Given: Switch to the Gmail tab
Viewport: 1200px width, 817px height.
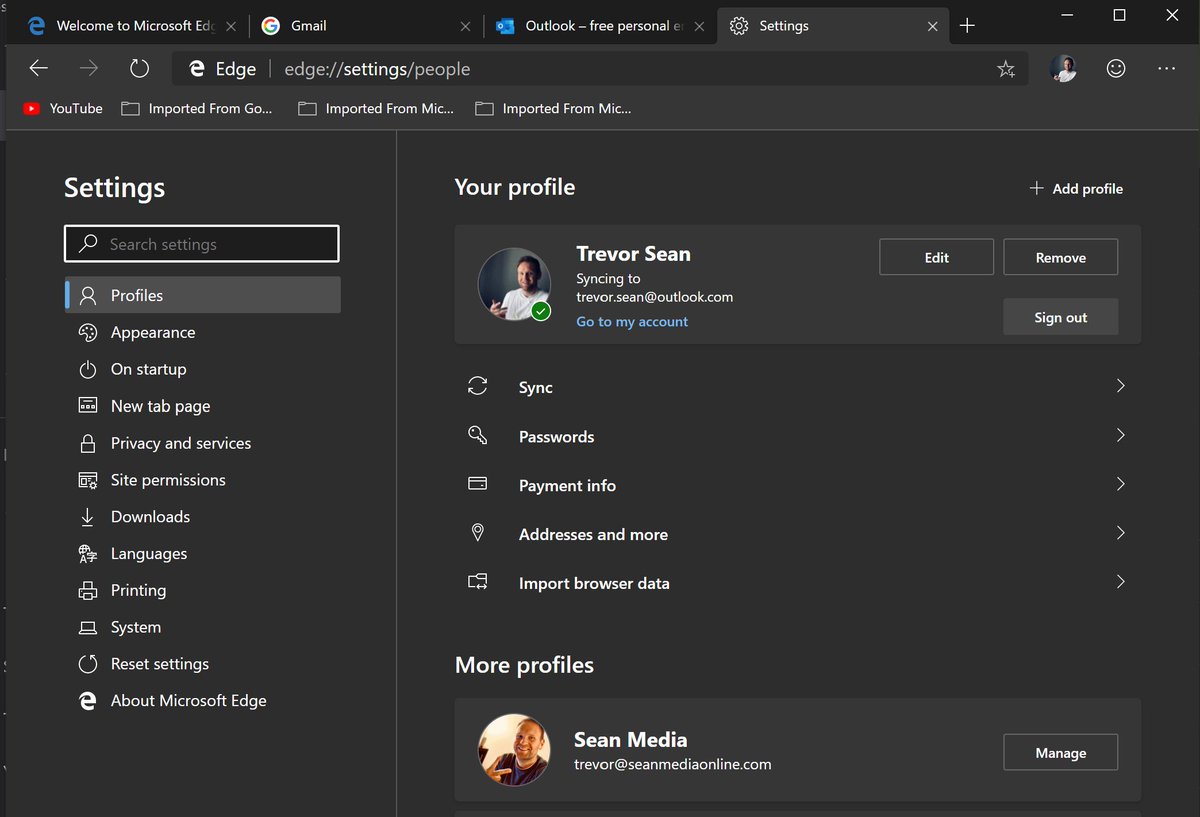Looking at the screenshot, I should 365,26.
